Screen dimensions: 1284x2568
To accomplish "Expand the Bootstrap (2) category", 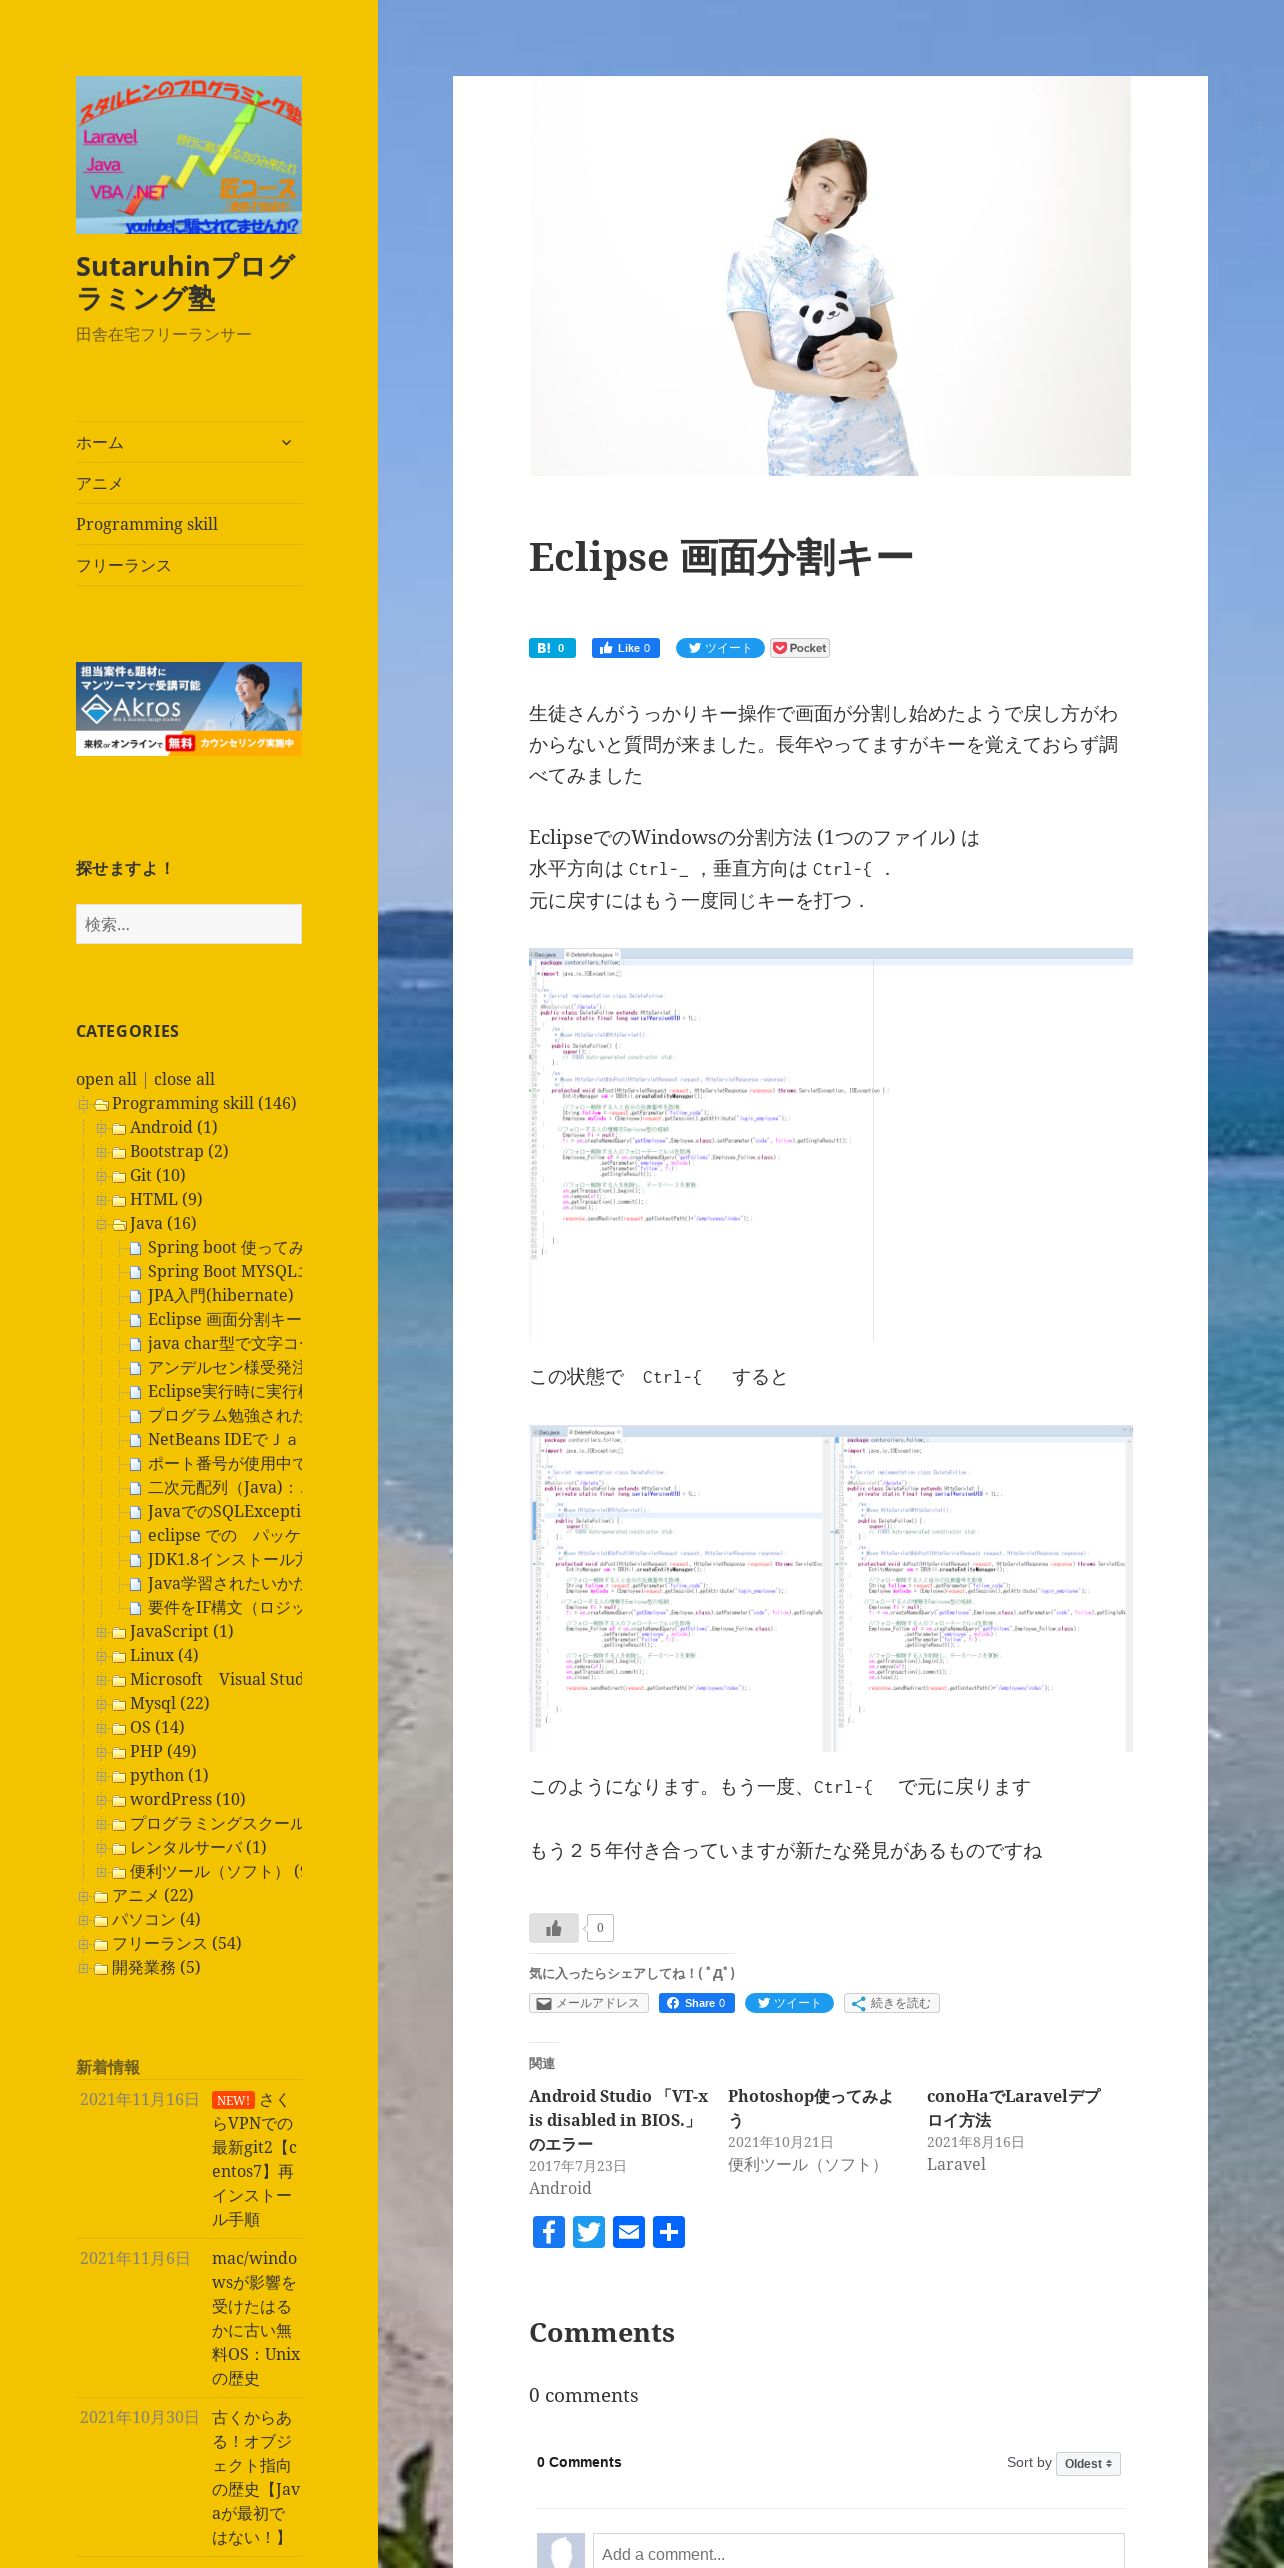I will [x=101, y=1152].
